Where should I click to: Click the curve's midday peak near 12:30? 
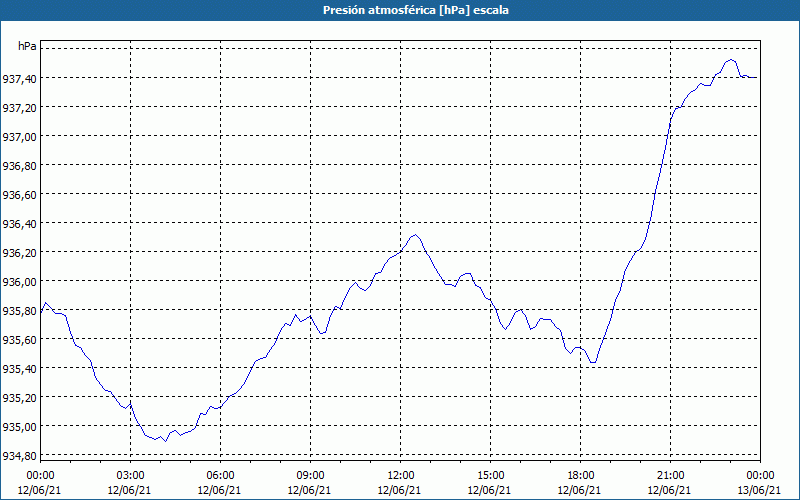point(416,235)
